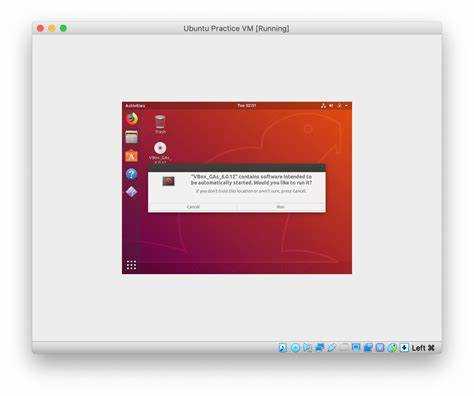This screenshot has height=396, width=474.
Task: Open the shared folders status icon
Action: [344, 348]
